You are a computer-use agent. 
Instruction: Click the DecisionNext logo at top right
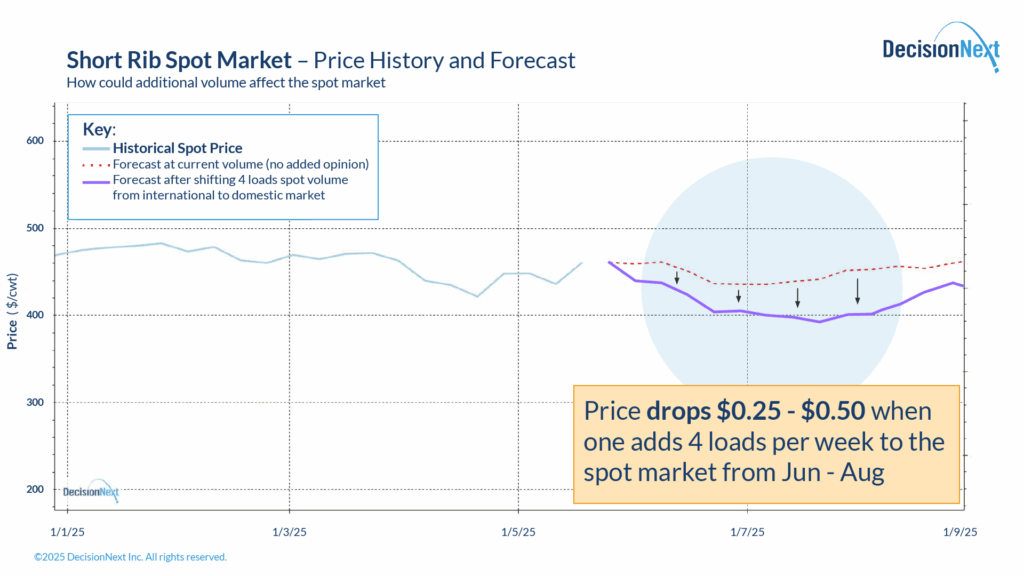[941, 47]
